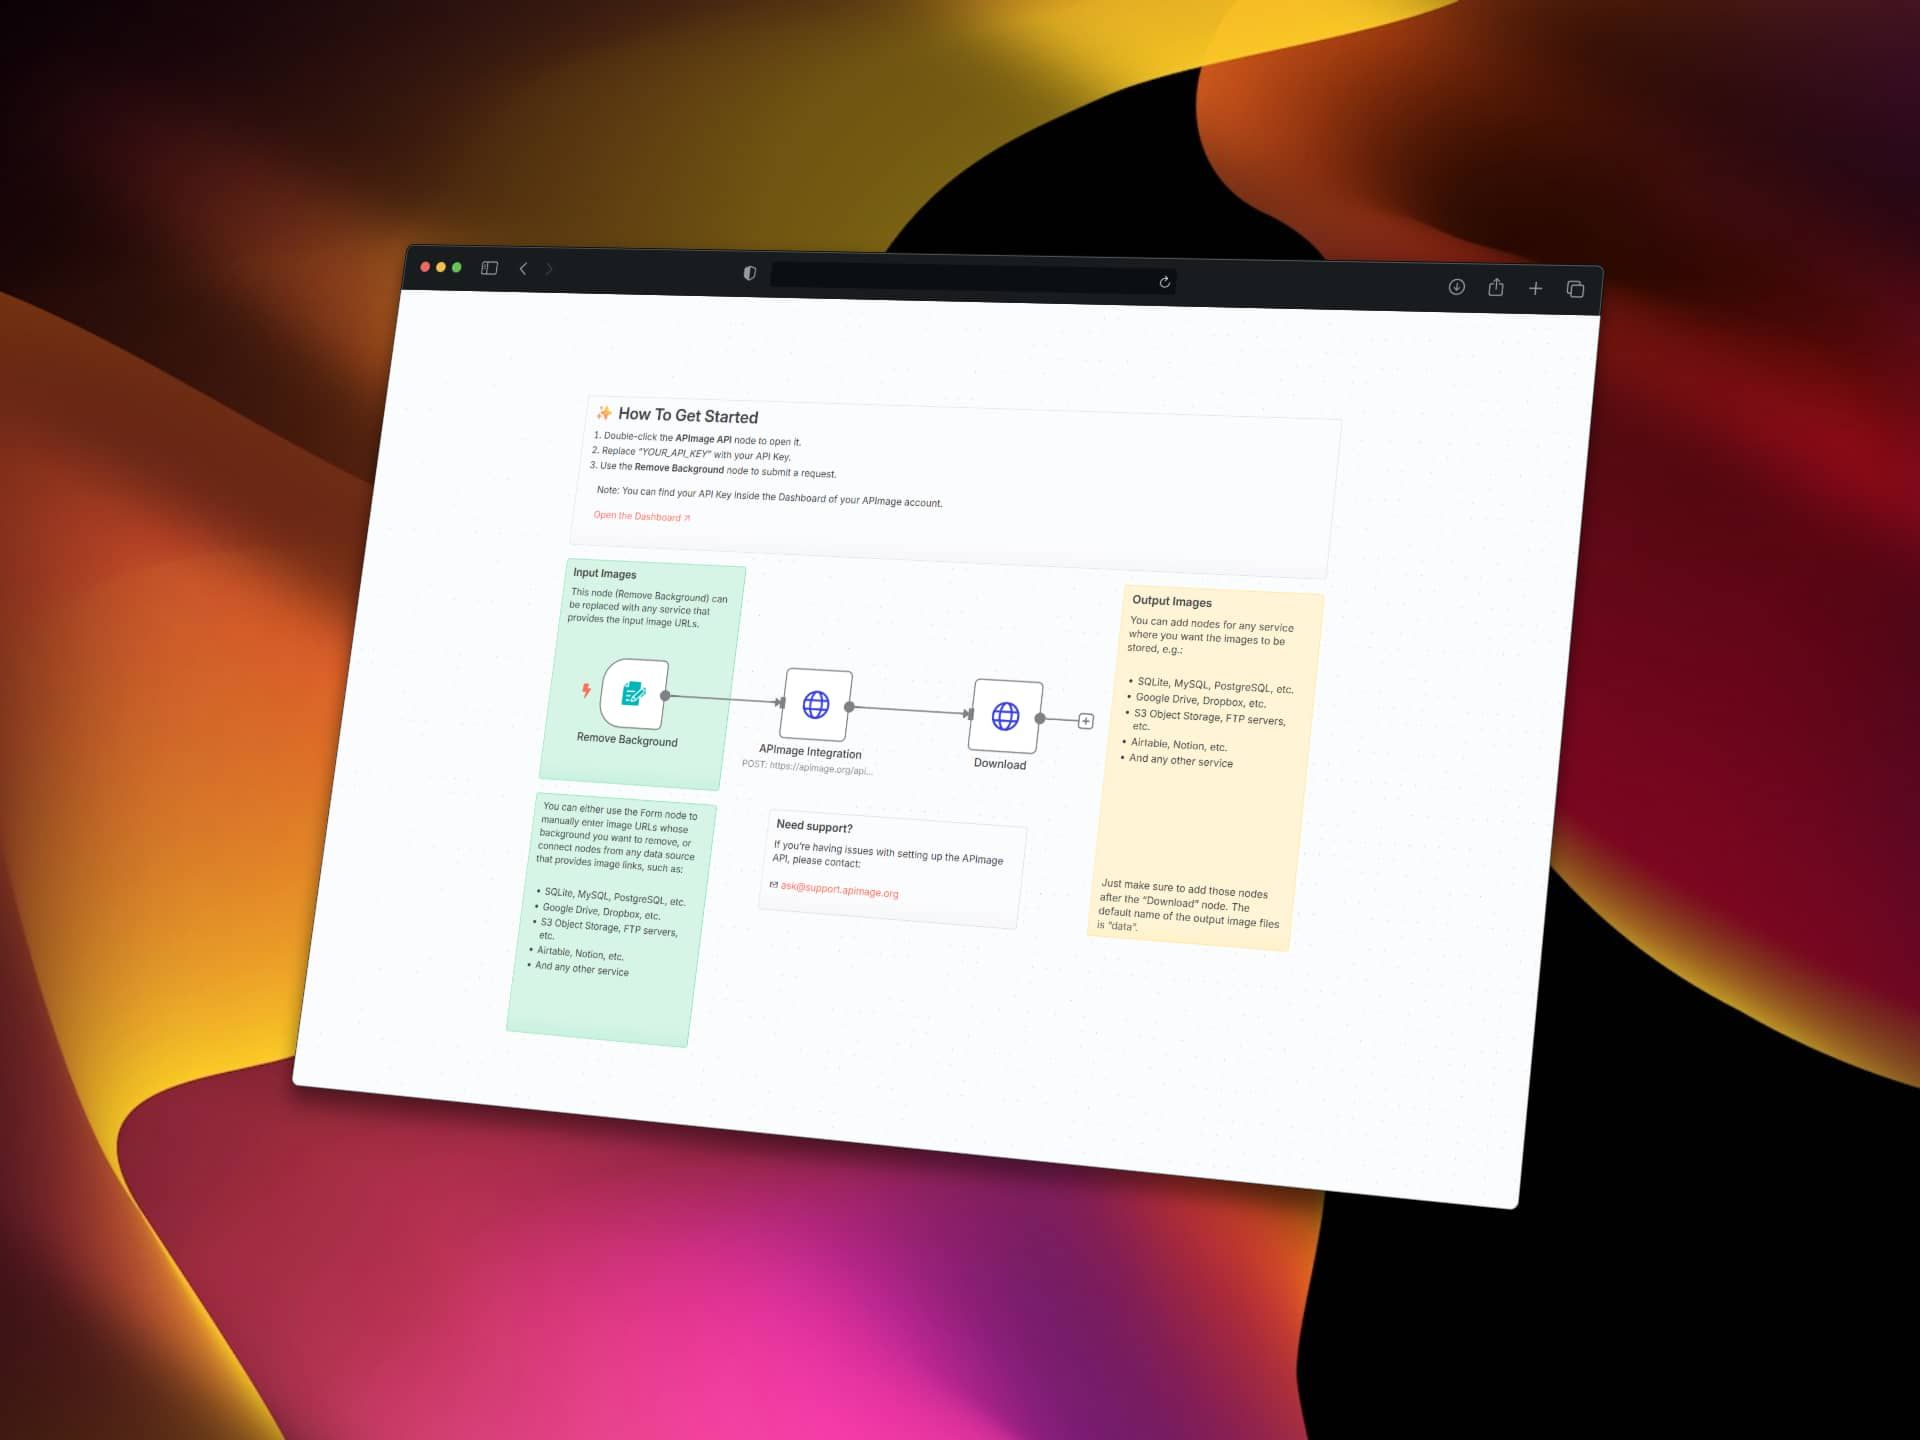This screenshot has height=1440, width=1920.
Task: Go back with the browser back arrow
Action: click(523, 268)
